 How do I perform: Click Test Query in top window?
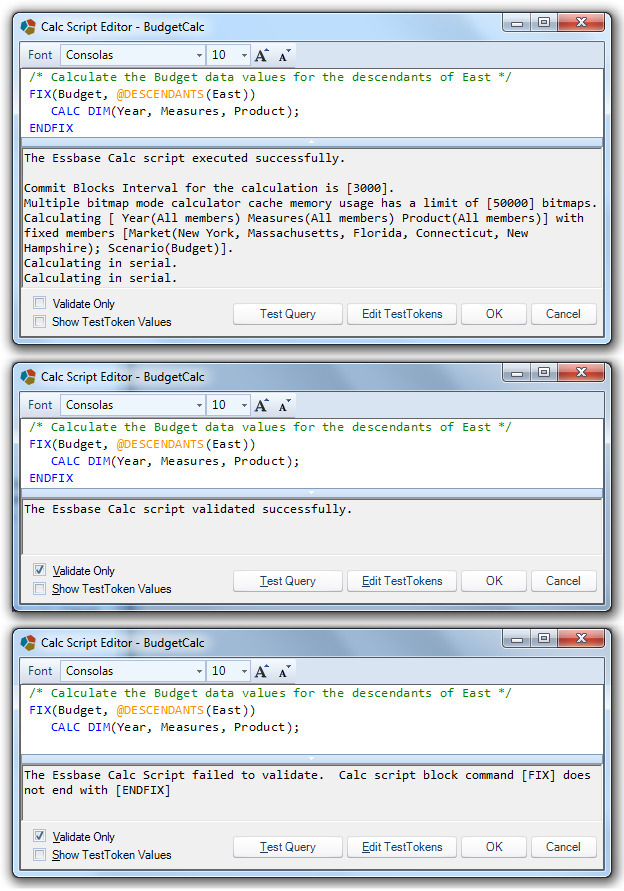coord(288,314)
